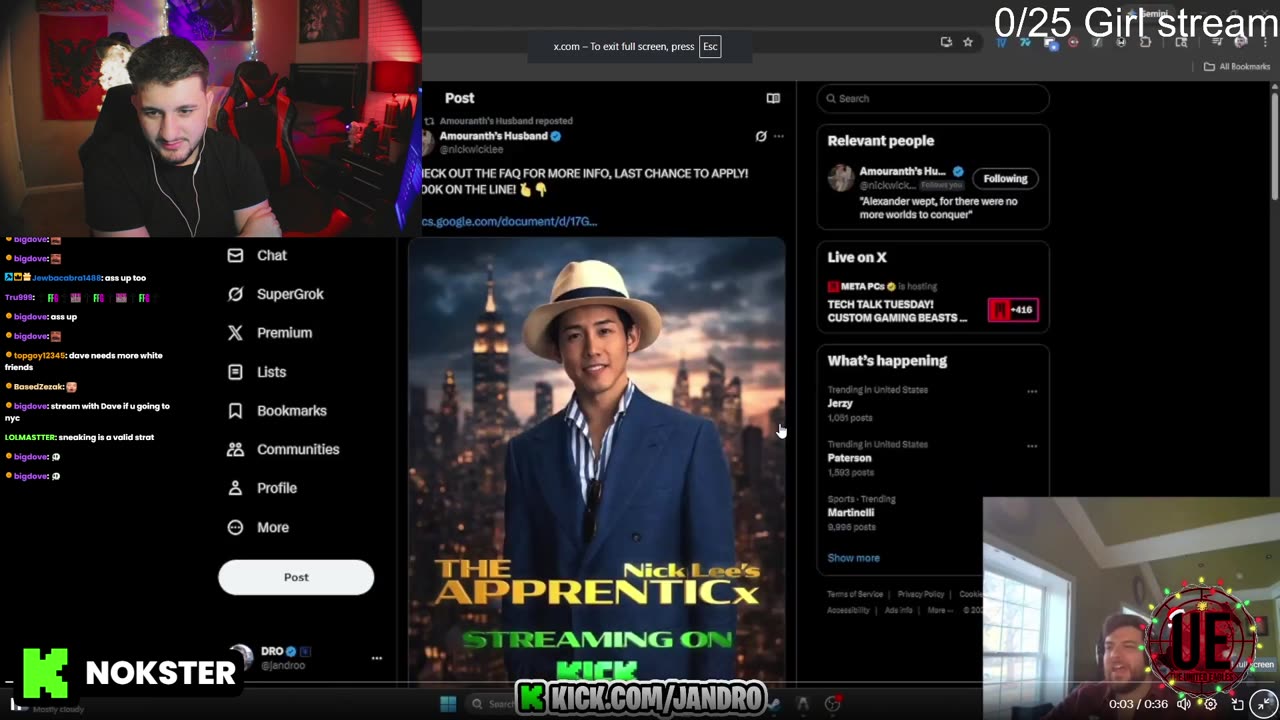Open the Paterson trending topic
Screen dimensions: 1280x720
click(849, 458)
